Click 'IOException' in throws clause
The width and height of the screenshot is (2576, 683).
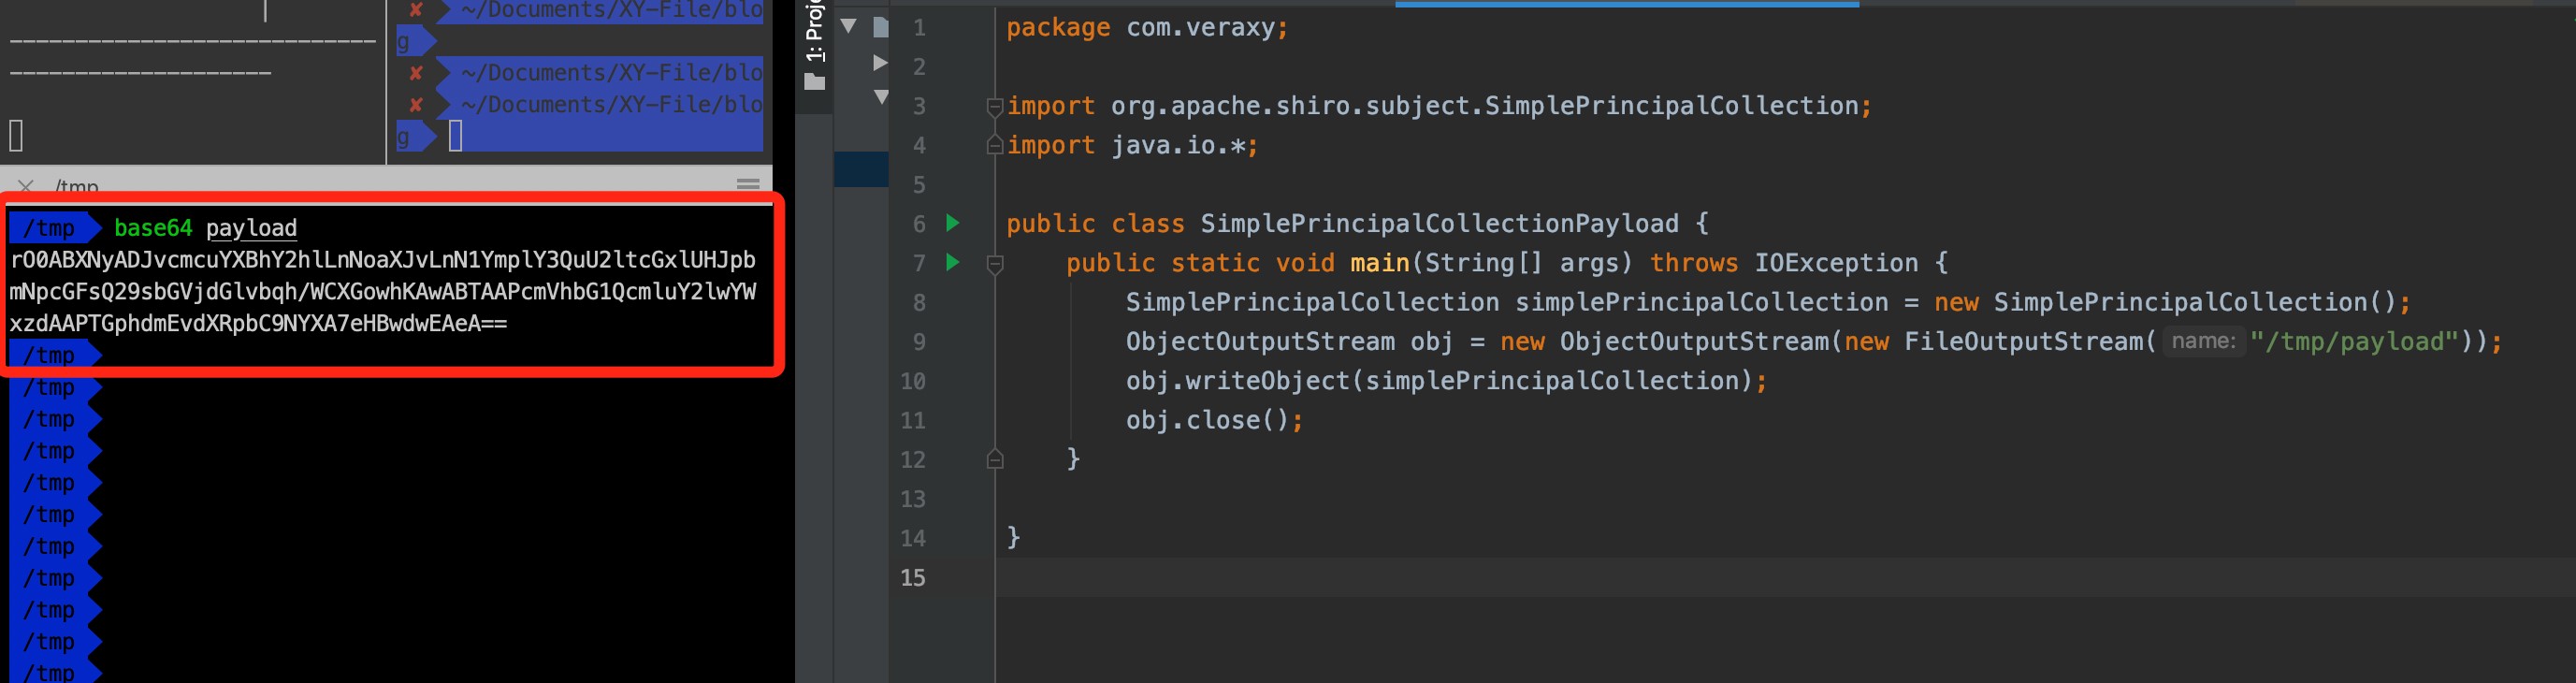(x=1836, y=263)
